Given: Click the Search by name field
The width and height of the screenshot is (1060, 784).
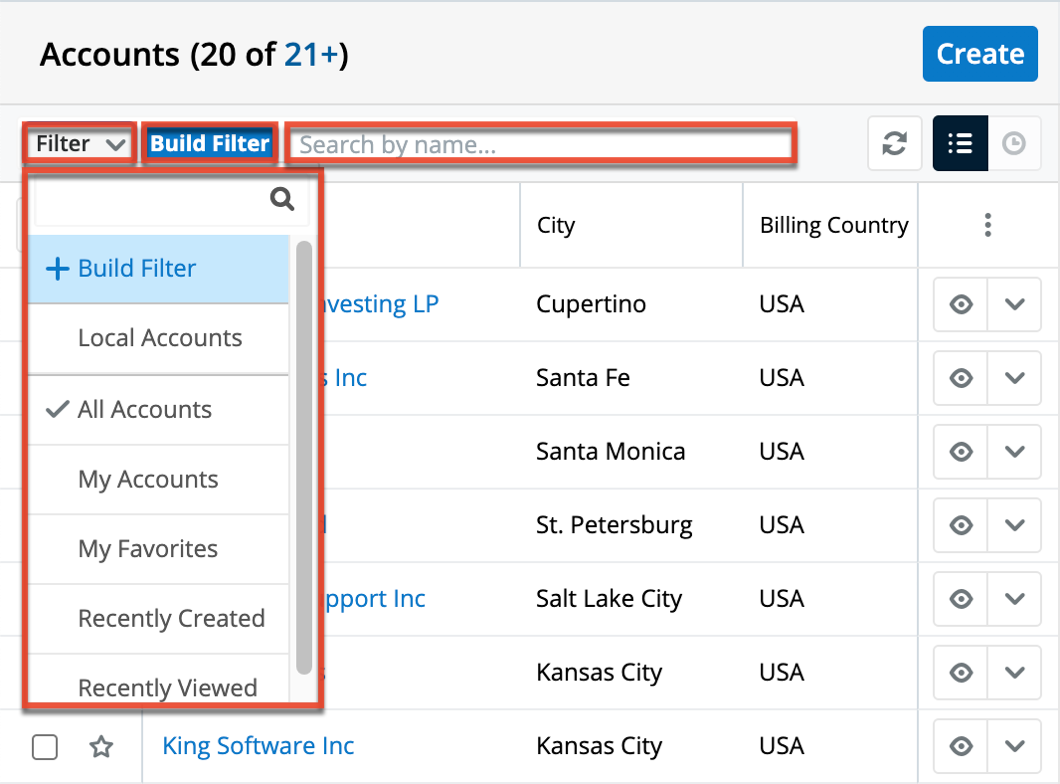Looking at the screenshot, I should 540,145.
